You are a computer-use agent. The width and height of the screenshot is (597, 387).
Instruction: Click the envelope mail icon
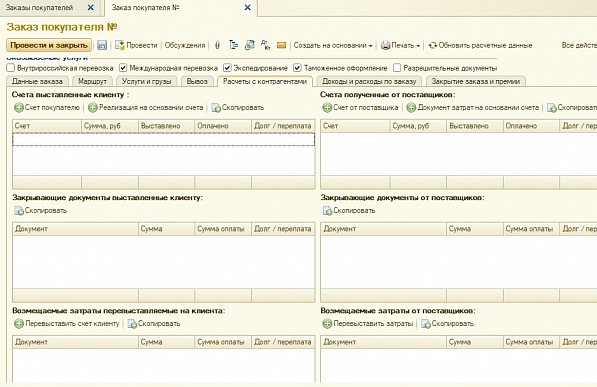point(281,45)
